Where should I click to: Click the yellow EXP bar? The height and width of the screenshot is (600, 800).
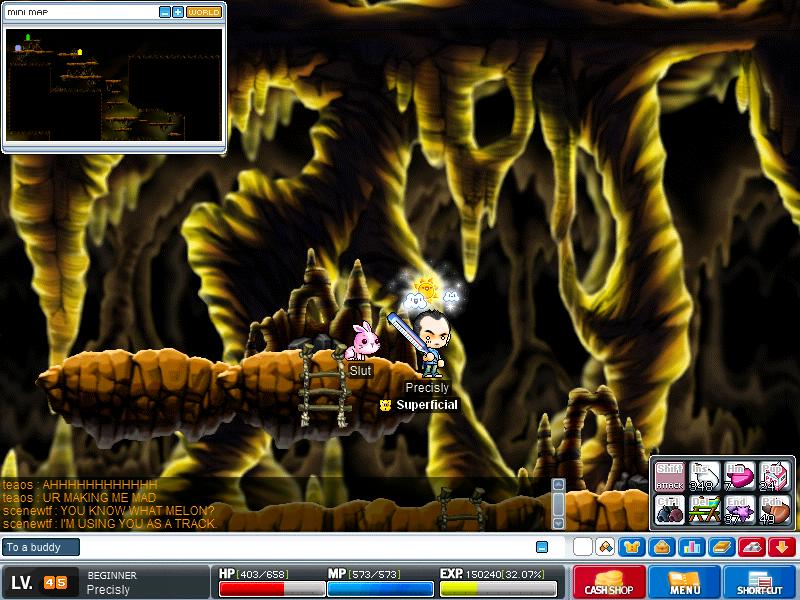coord(498,589)
